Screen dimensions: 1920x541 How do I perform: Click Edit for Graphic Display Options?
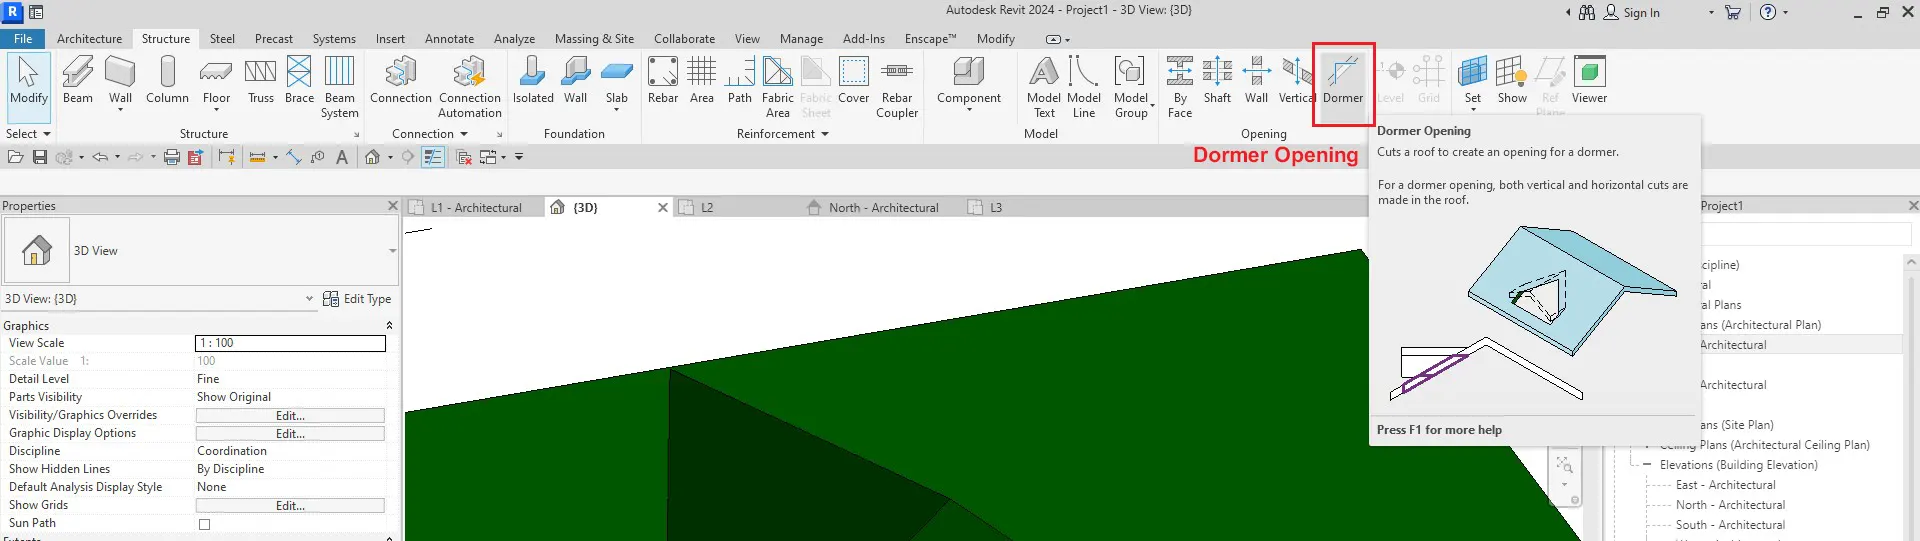290,434
